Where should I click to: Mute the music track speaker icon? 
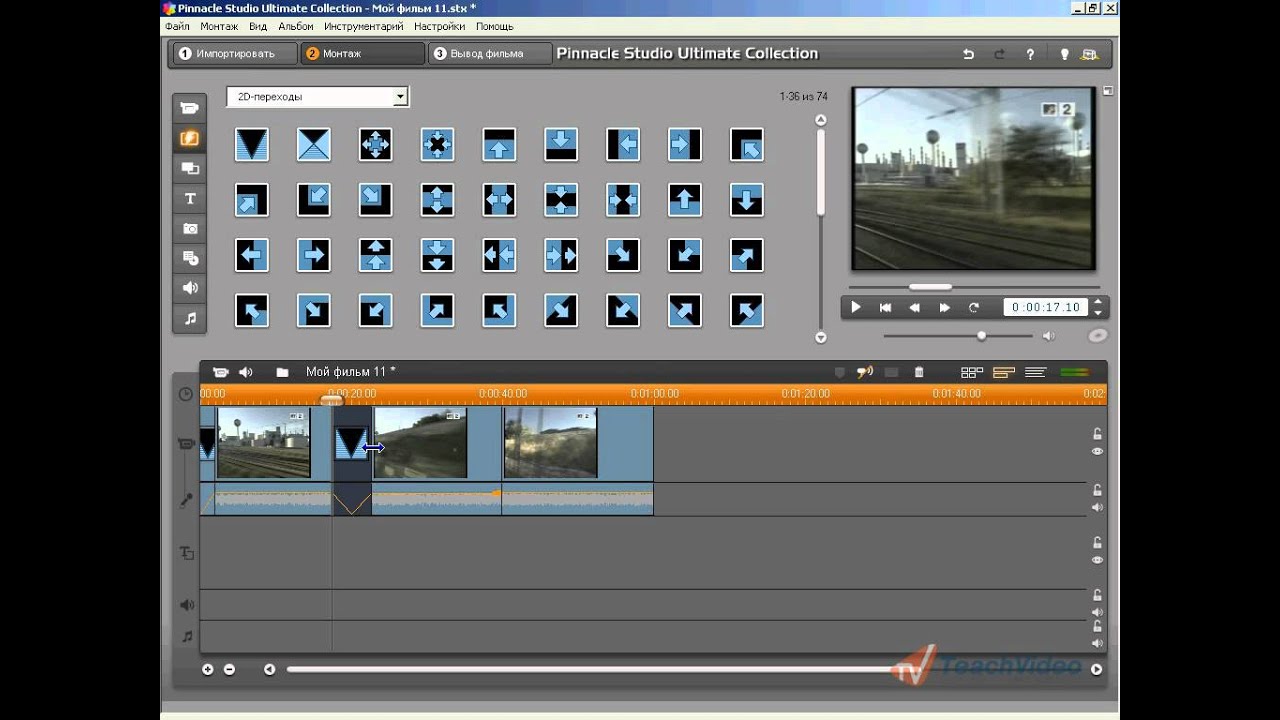(x=1097, y=643)
